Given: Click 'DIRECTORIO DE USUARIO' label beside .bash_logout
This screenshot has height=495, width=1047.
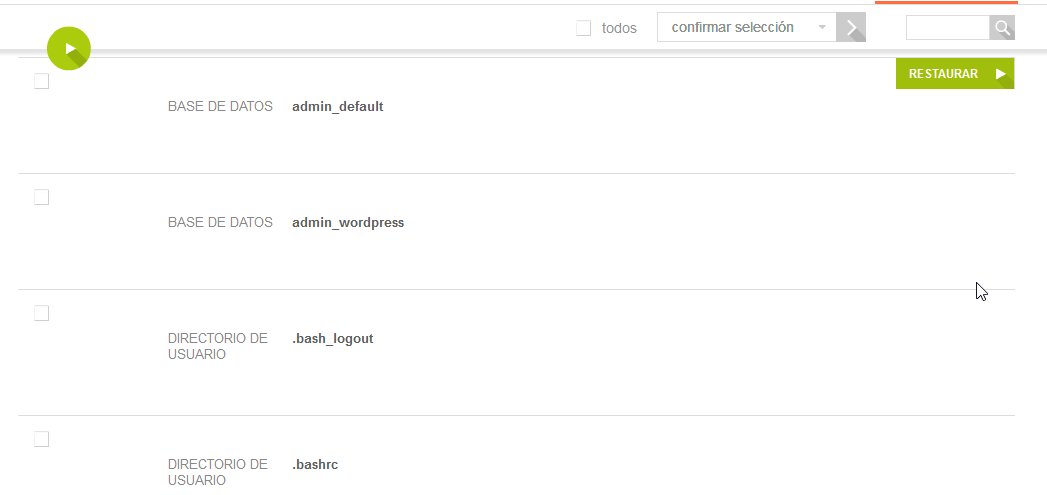Looking at the screenshot, I should [x=218, y=347].
